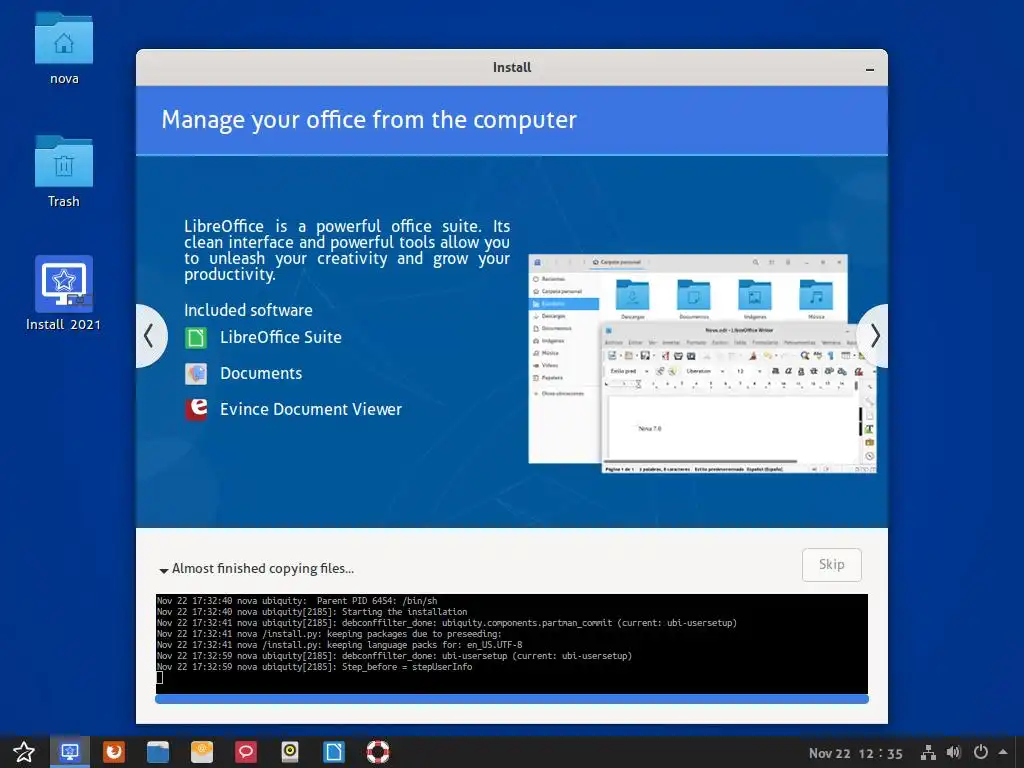The height and width of the screenshot is (768, 1024).
Task: Open the blue document app taskbar icon
Action: 334,752
